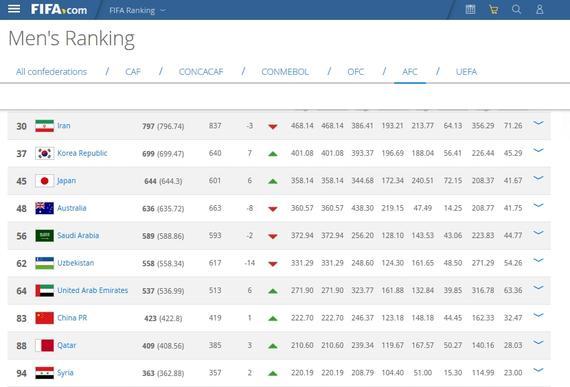Viewport: 570px width, 387px height.
Task: Click Japan's rank number 45
Action: click(21, 181)
